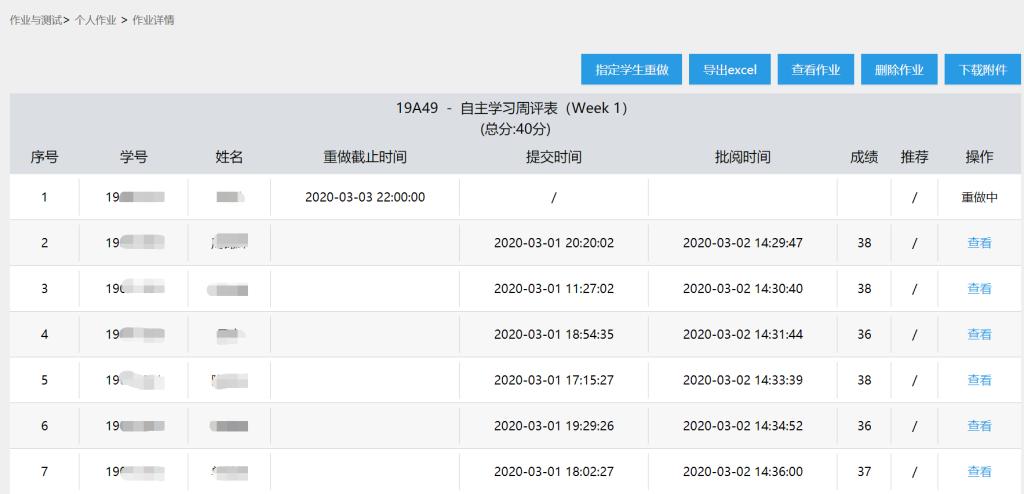Download attachments via 下载附件
1024x494 pixels.
[982, 70]
